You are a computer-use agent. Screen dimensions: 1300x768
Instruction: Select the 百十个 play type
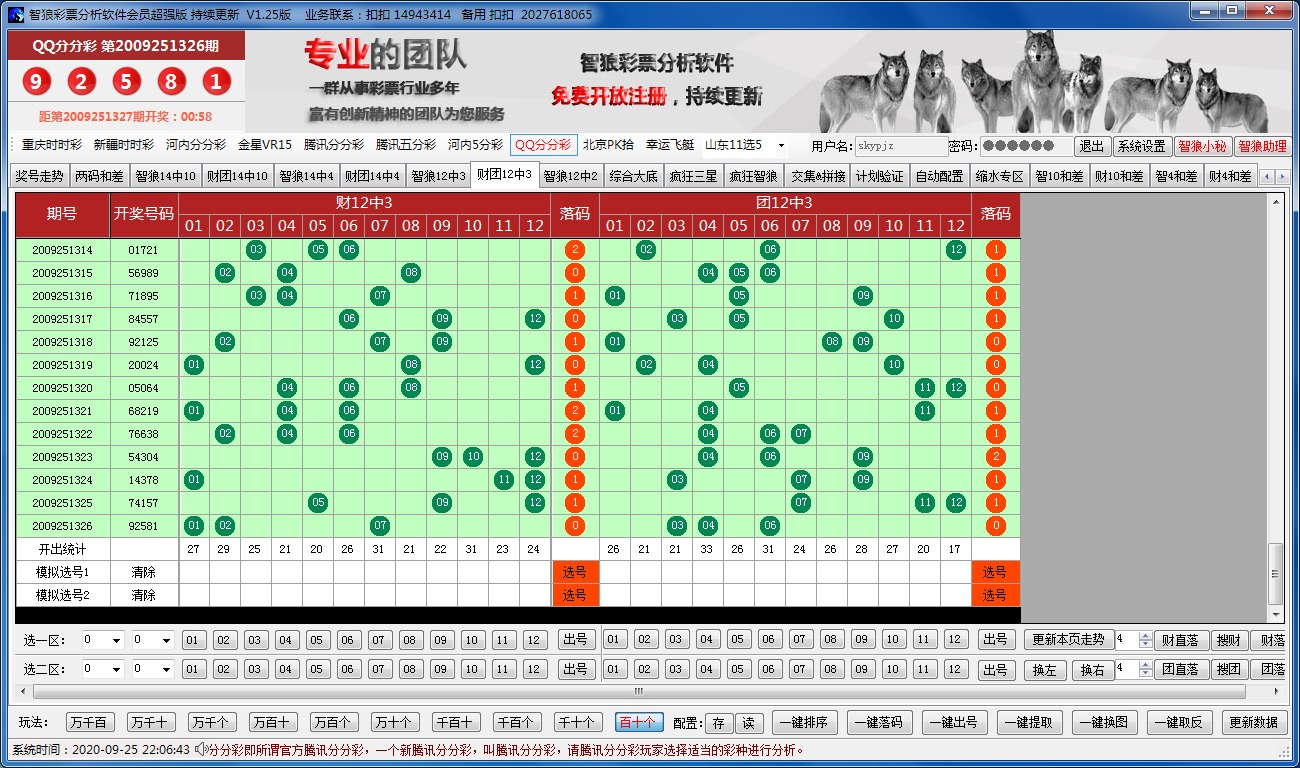(637, 723)
